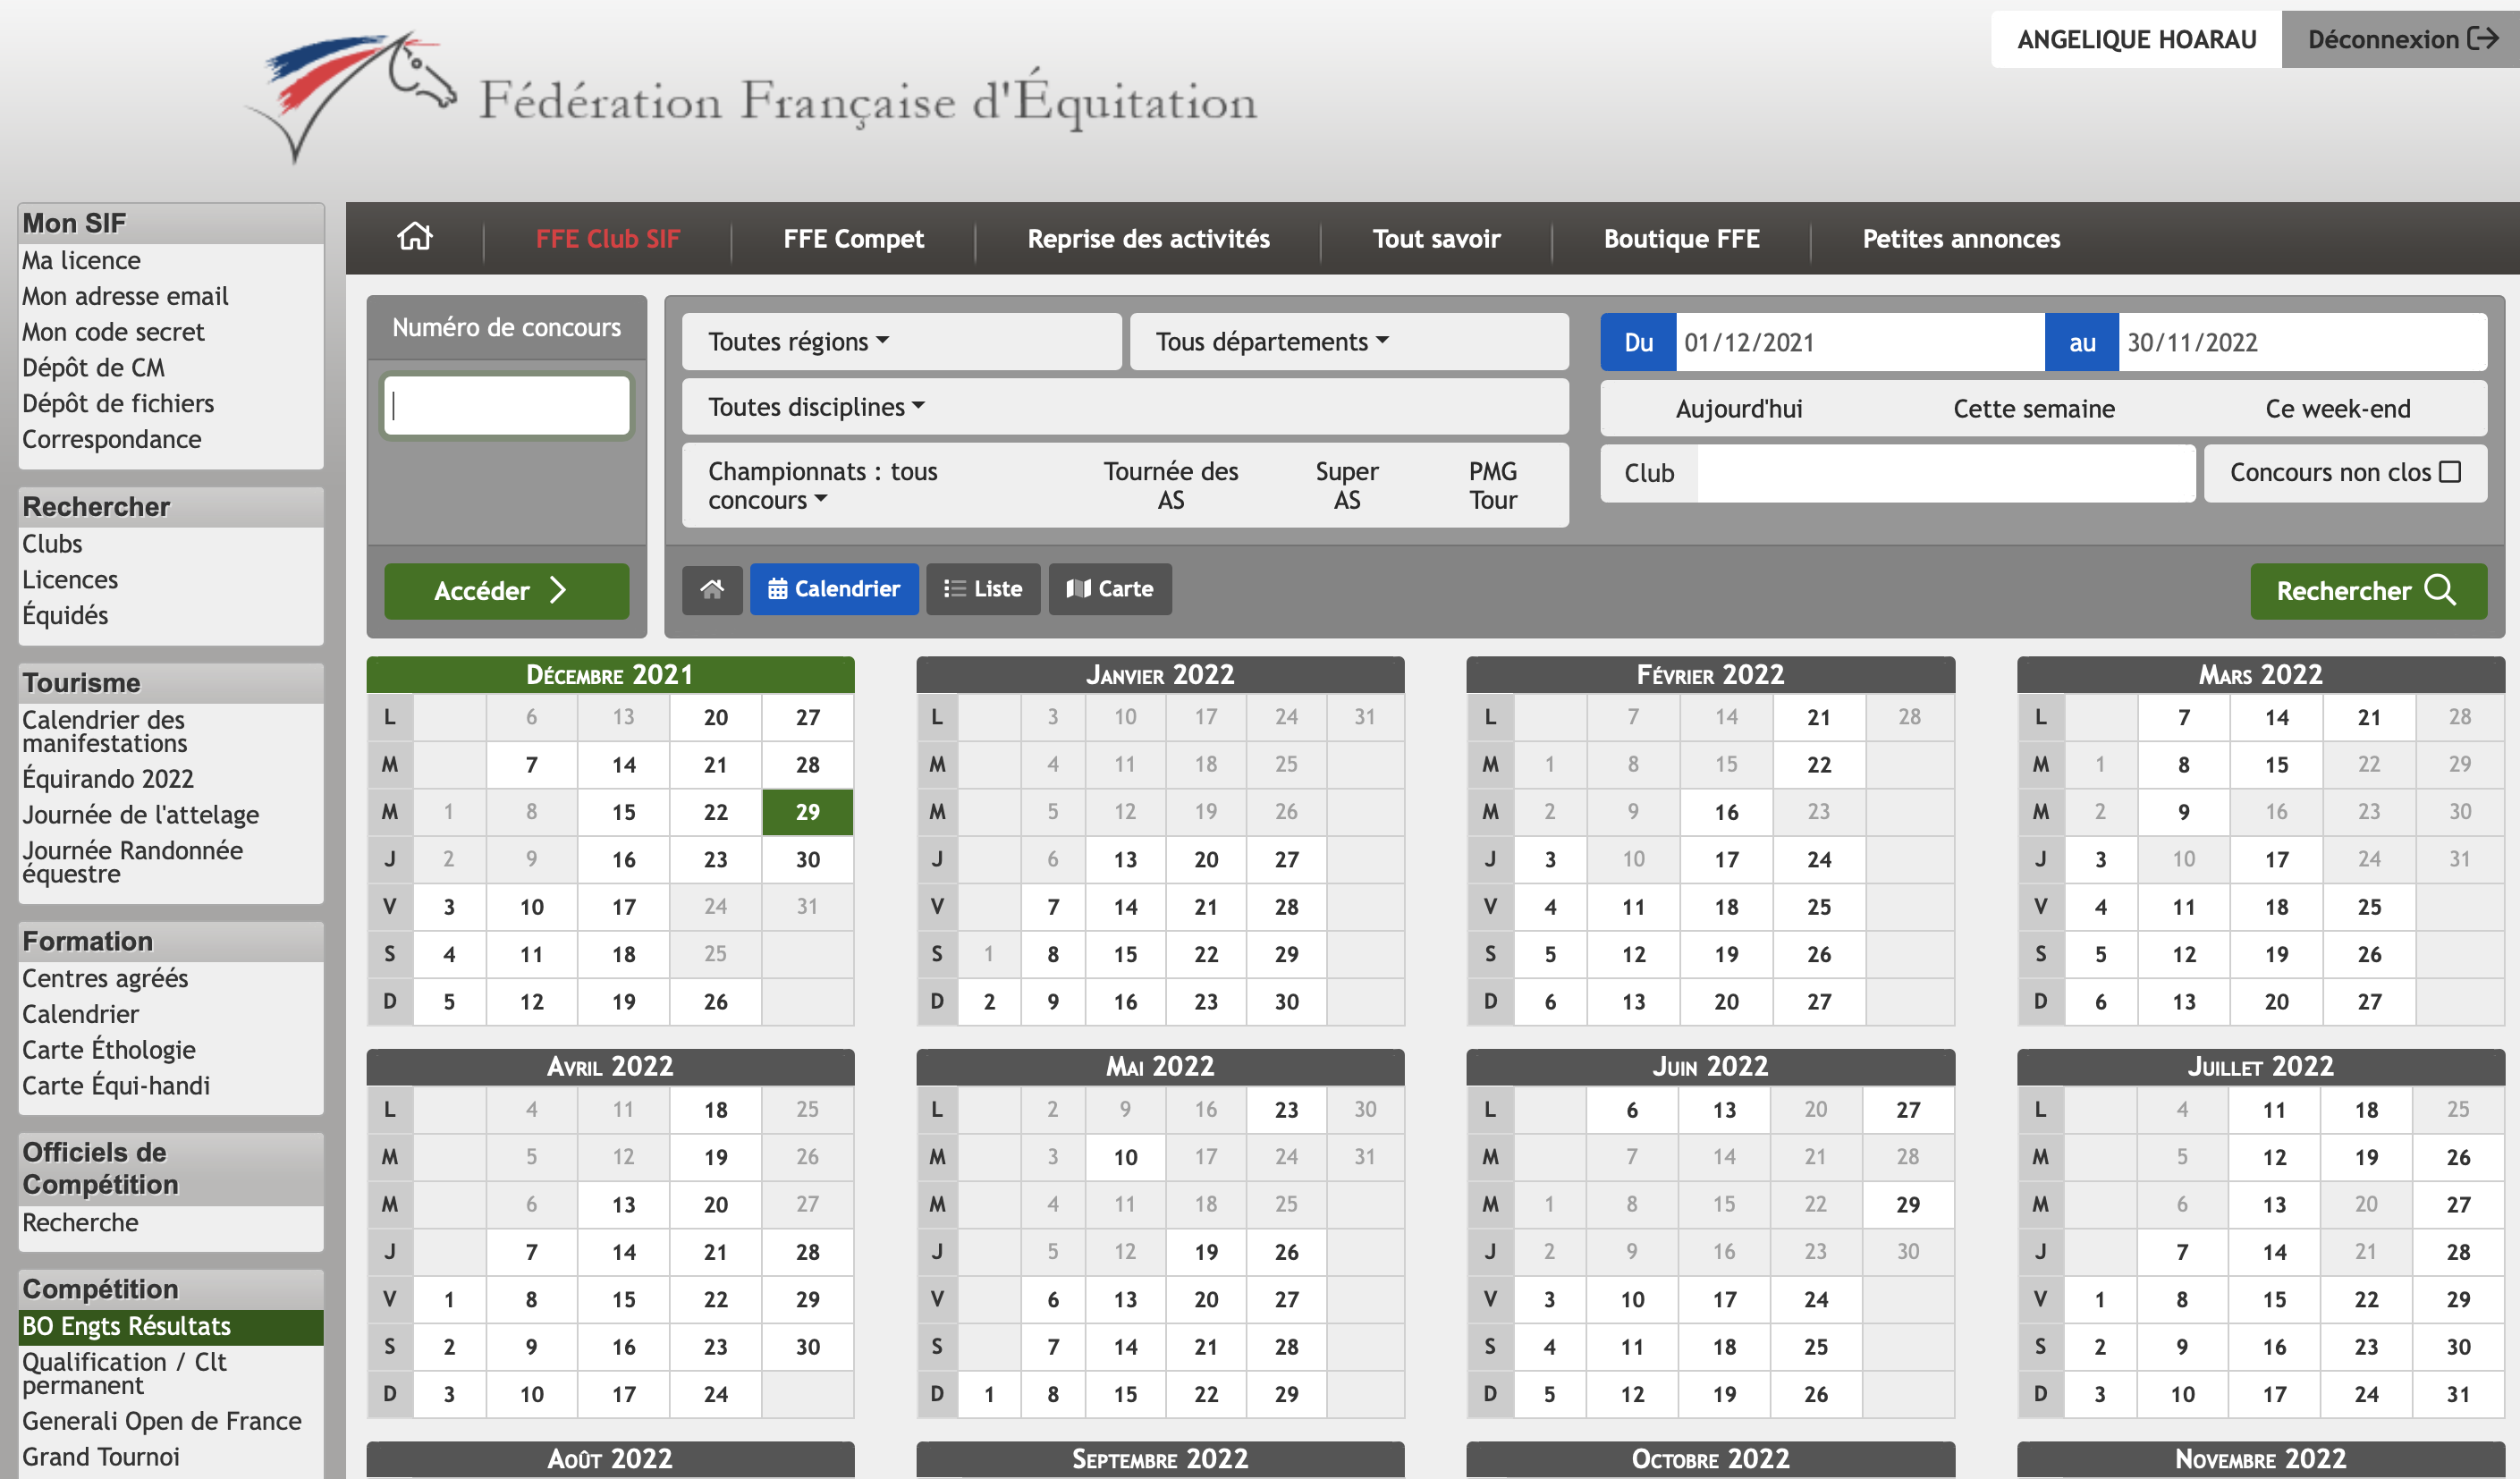The height and width of the screenshot is (1479, 2520).
Task: Open Journée Randonnée équestre link
Action: pyautogui.click(x=132, y=861)
